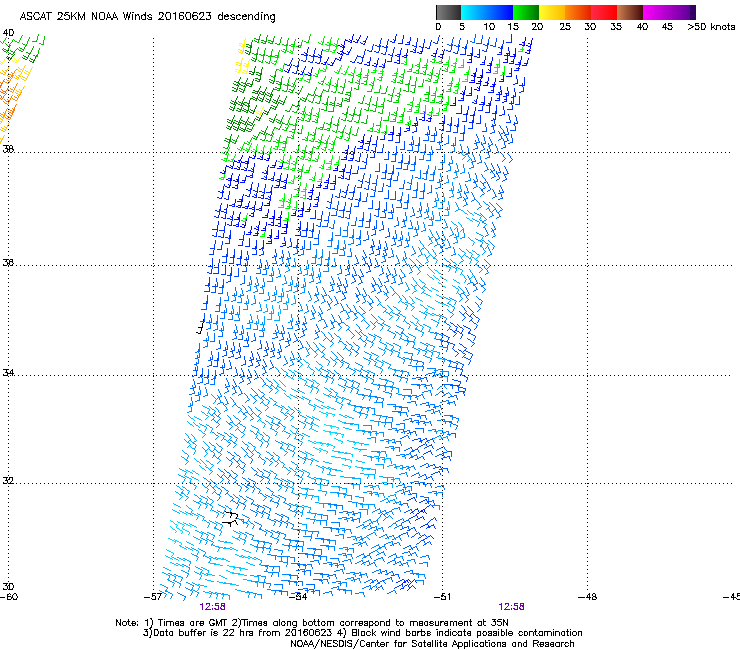Click longitude axis label "-48"
740x650 pixels.
click(x=588, y=597)
